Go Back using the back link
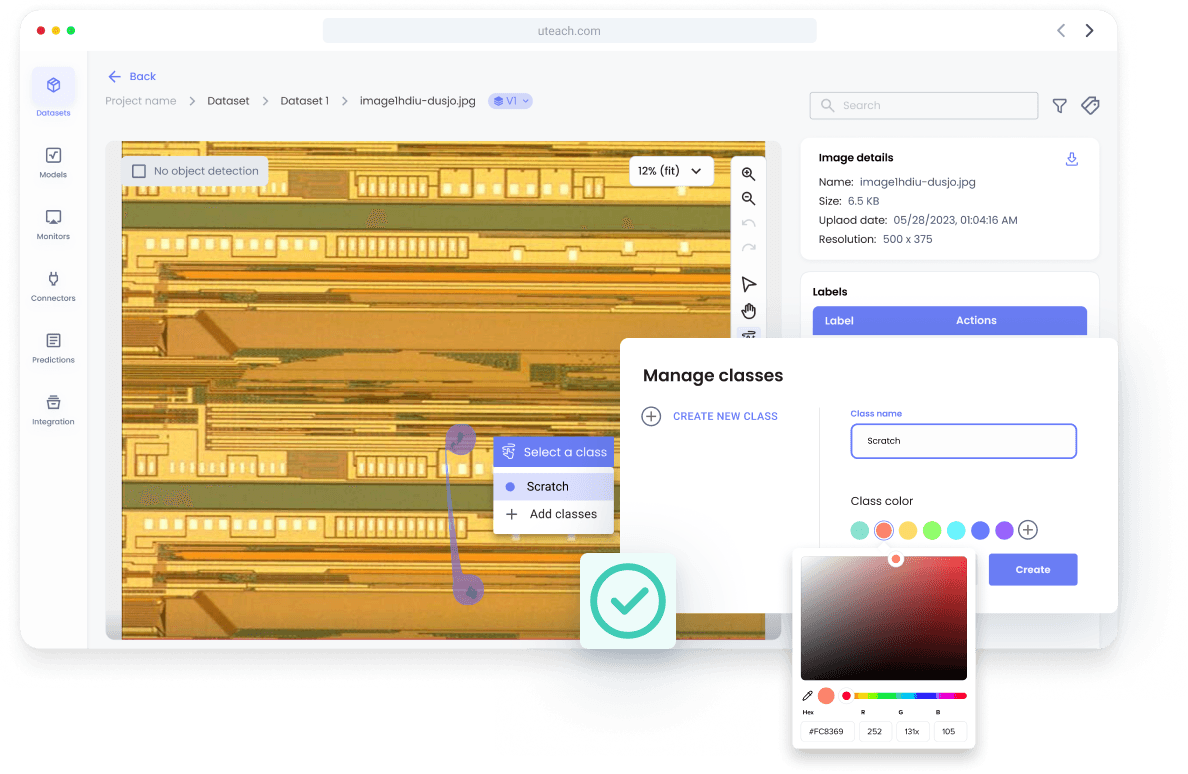 coord(132,76)
